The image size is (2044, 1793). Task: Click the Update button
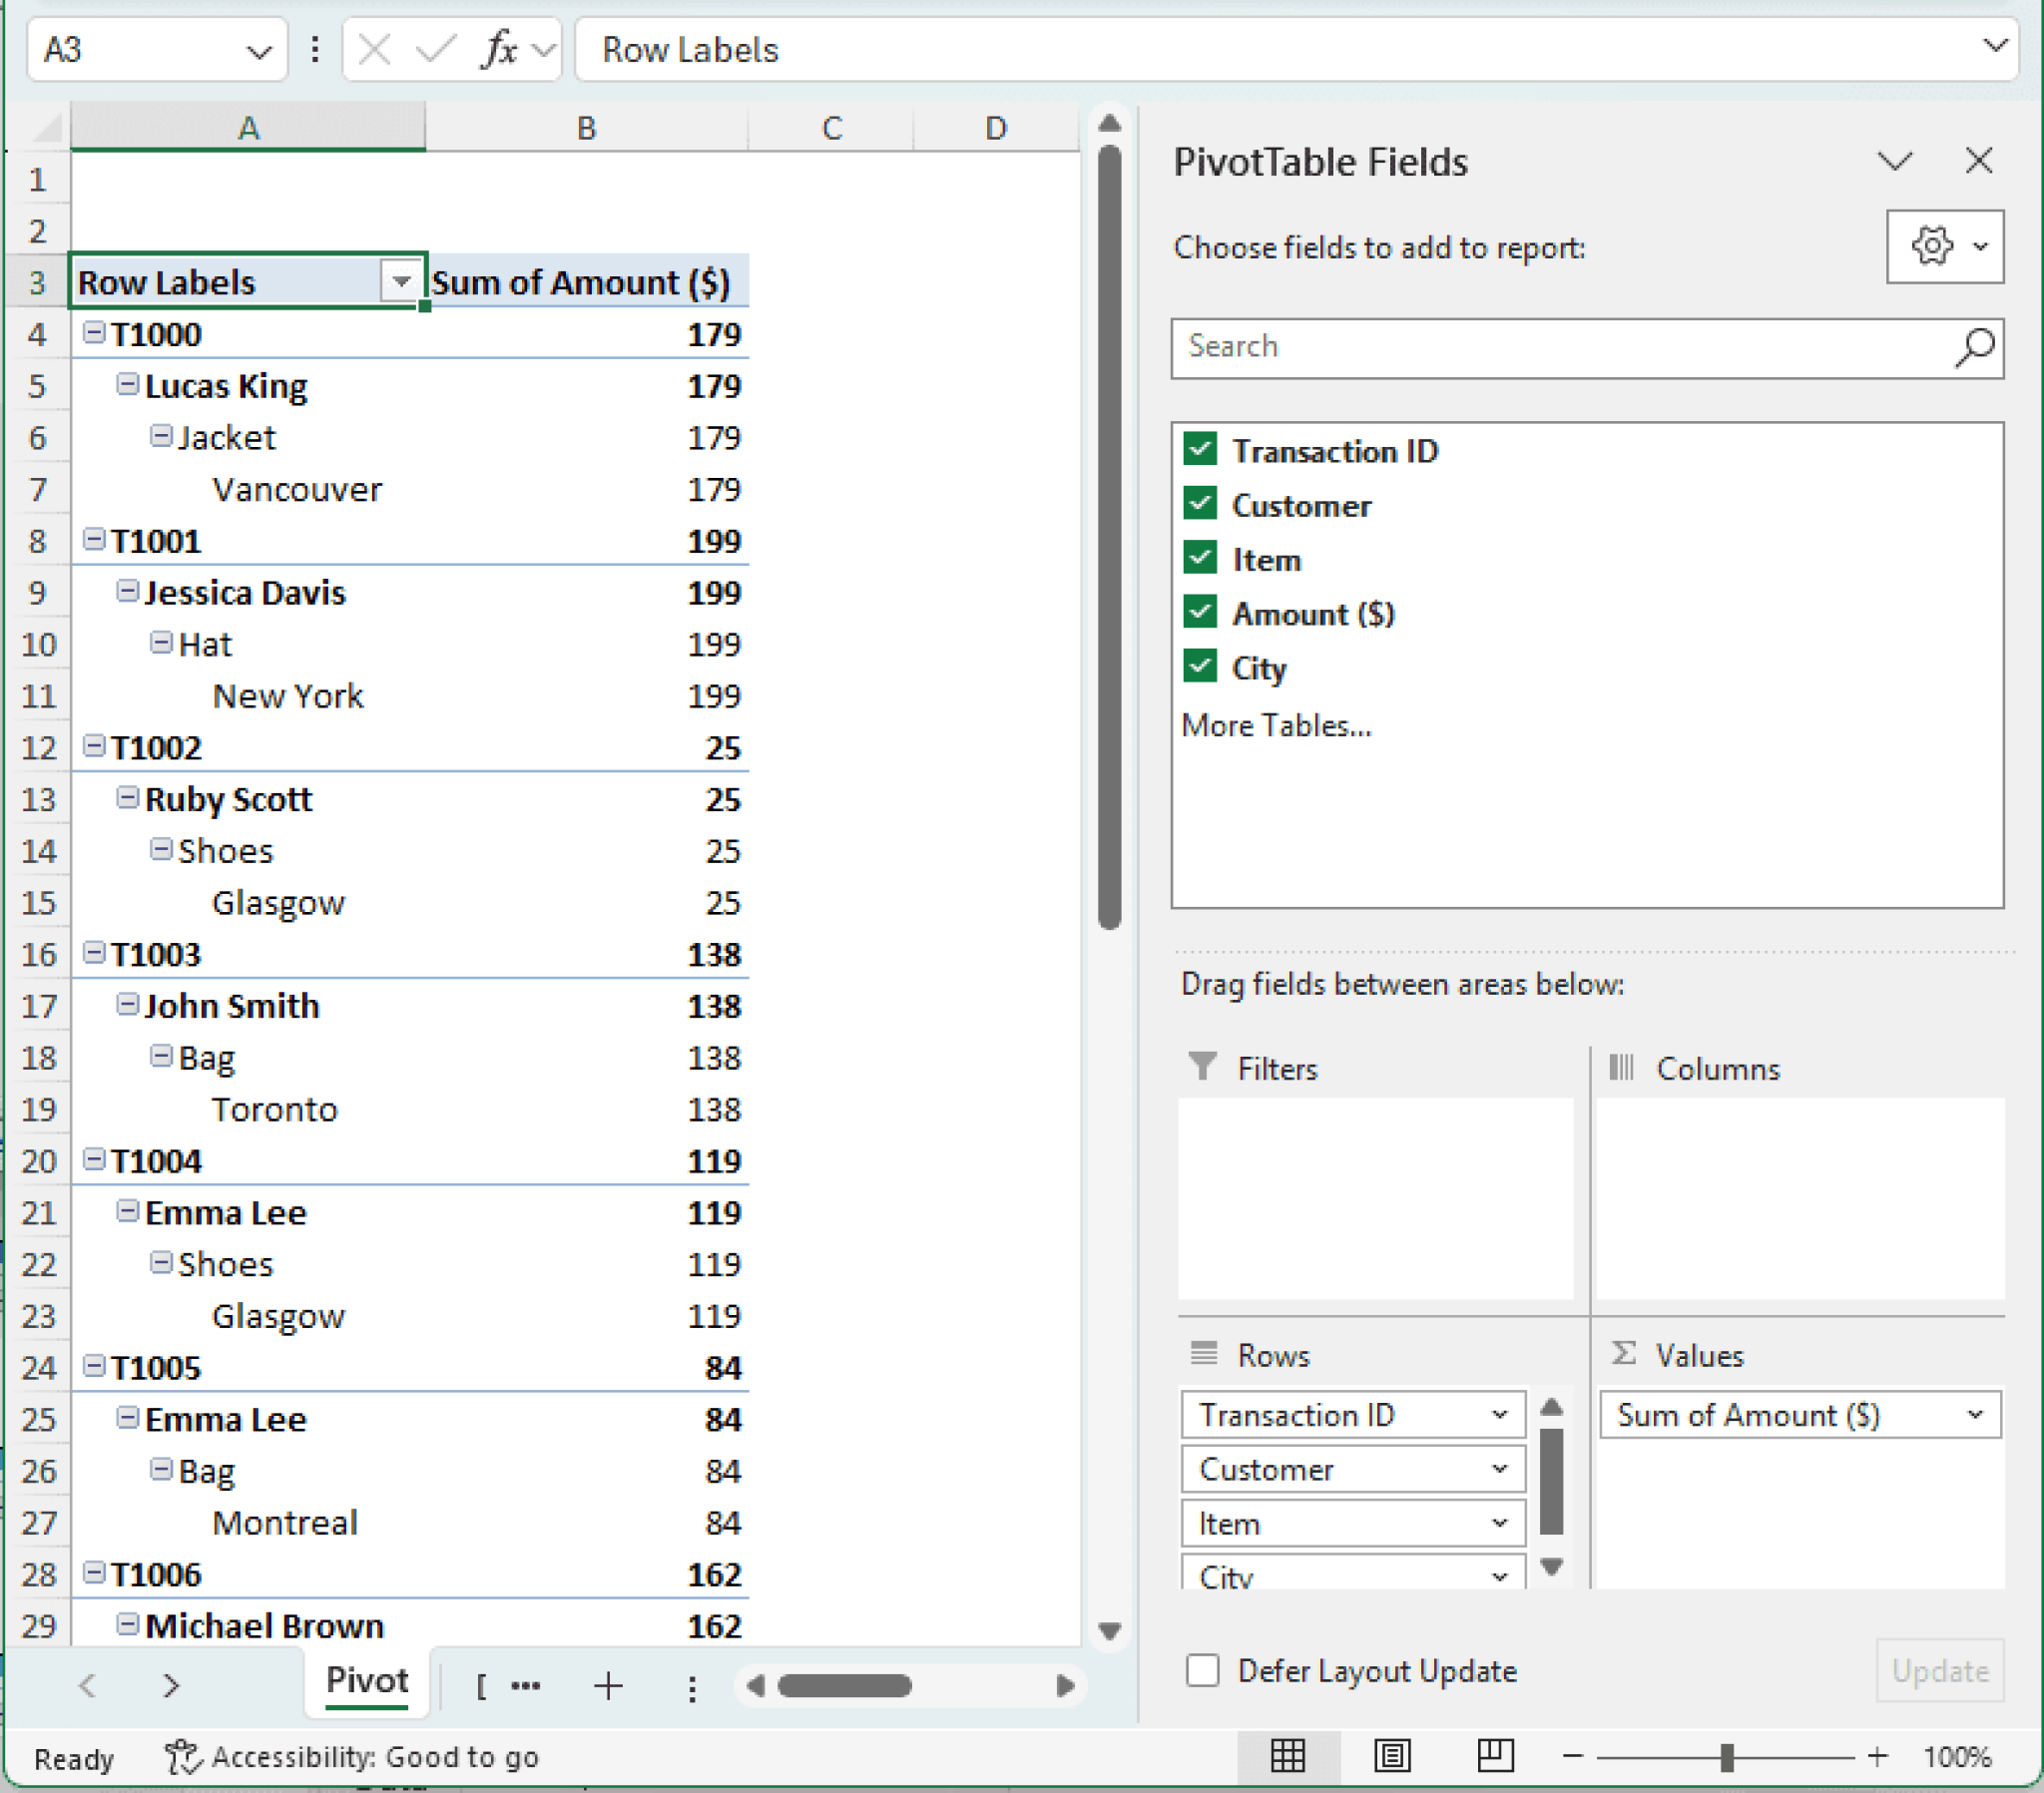pos(1939,1671)
